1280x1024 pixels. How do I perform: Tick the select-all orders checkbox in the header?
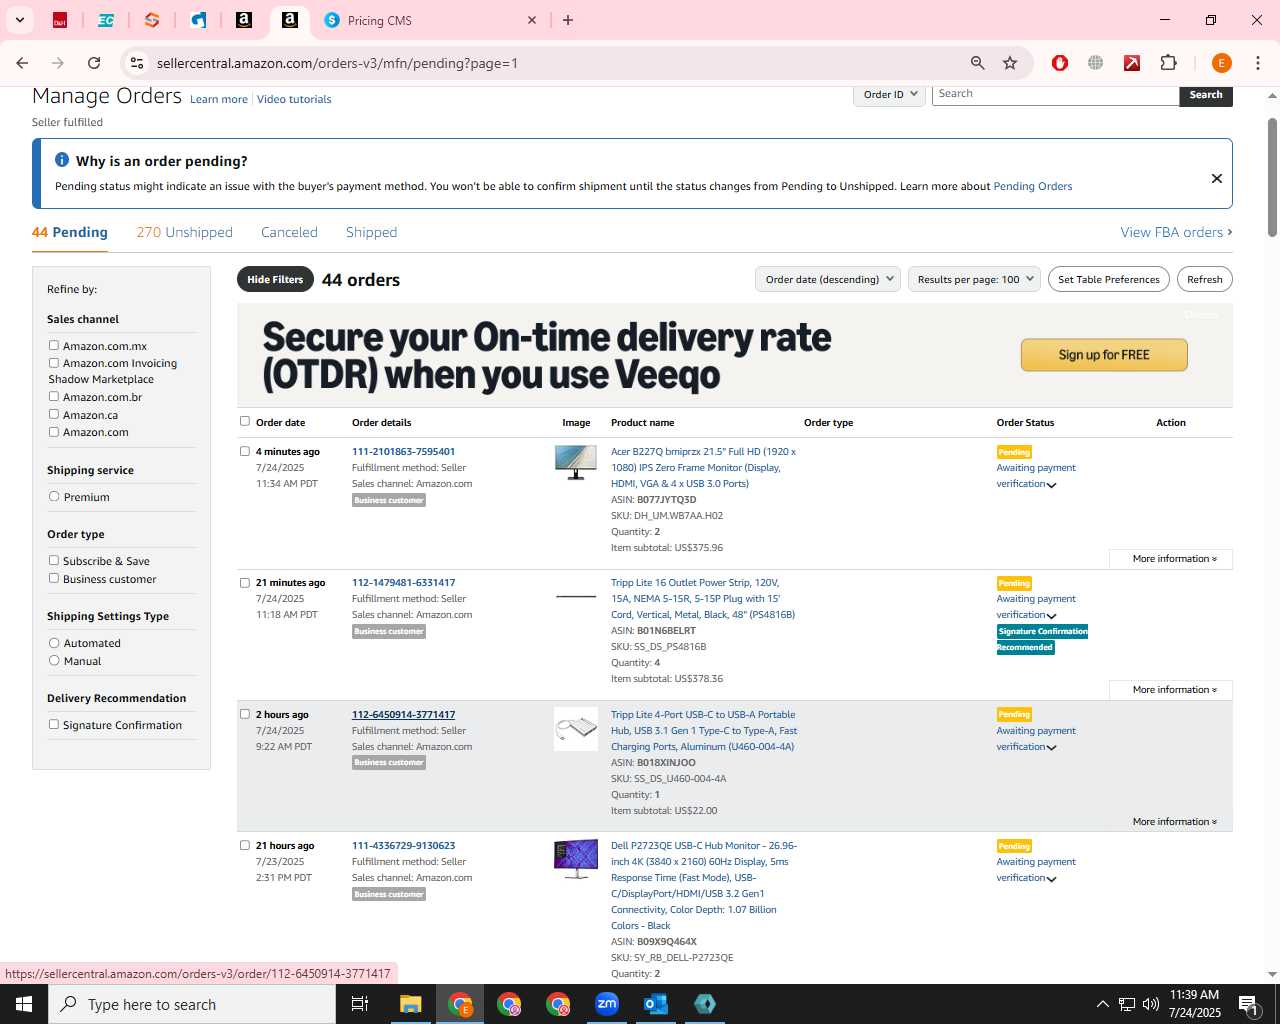245,421
